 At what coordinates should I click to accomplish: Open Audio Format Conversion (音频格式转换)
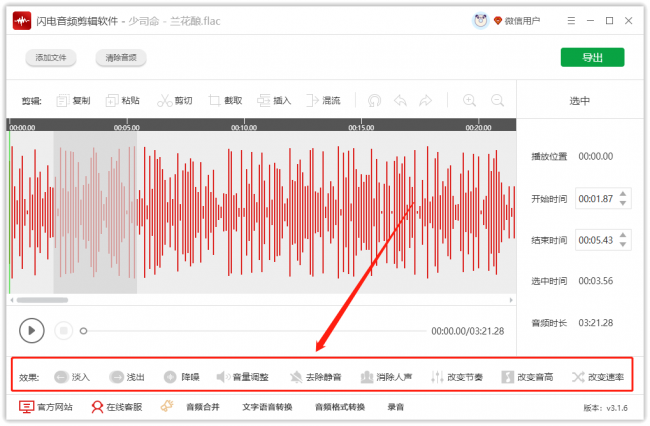(340, 407)
